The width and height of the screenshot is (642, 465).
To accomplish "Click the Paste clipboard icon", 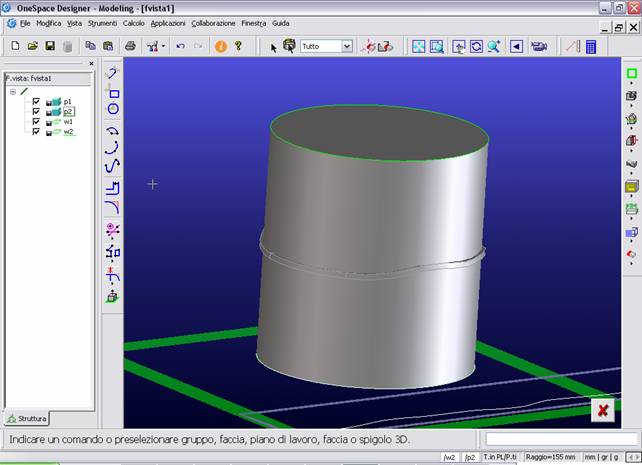I will [x=108, y=46].
